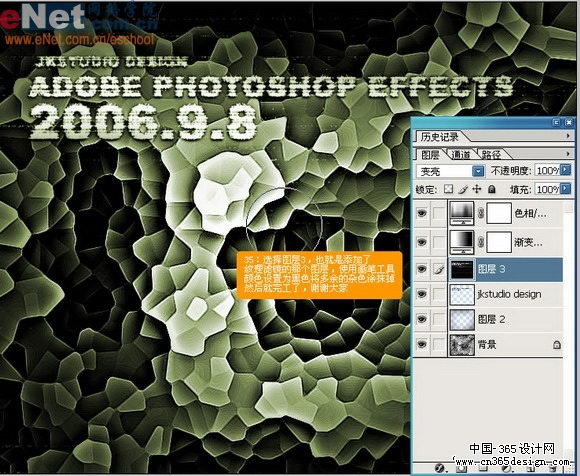This screenshot has height=476, width=580.
Task: Click the add layer style icon
Action: (x=439, y=468)
